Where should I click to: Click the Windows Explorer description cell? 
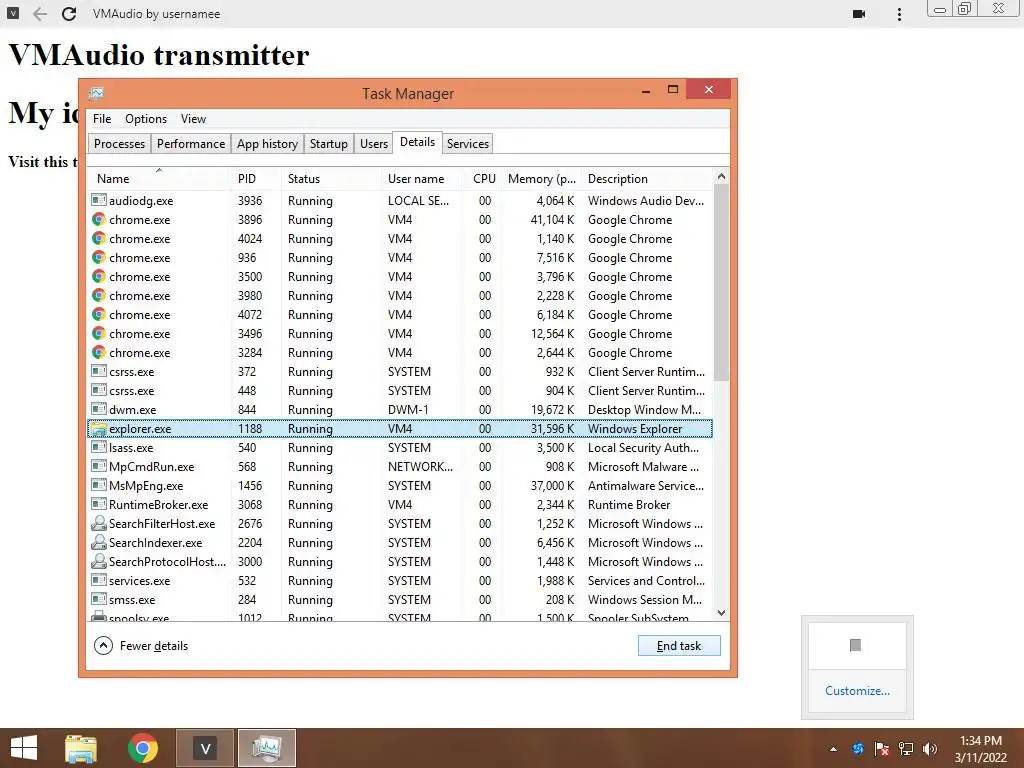click(635, 428)
